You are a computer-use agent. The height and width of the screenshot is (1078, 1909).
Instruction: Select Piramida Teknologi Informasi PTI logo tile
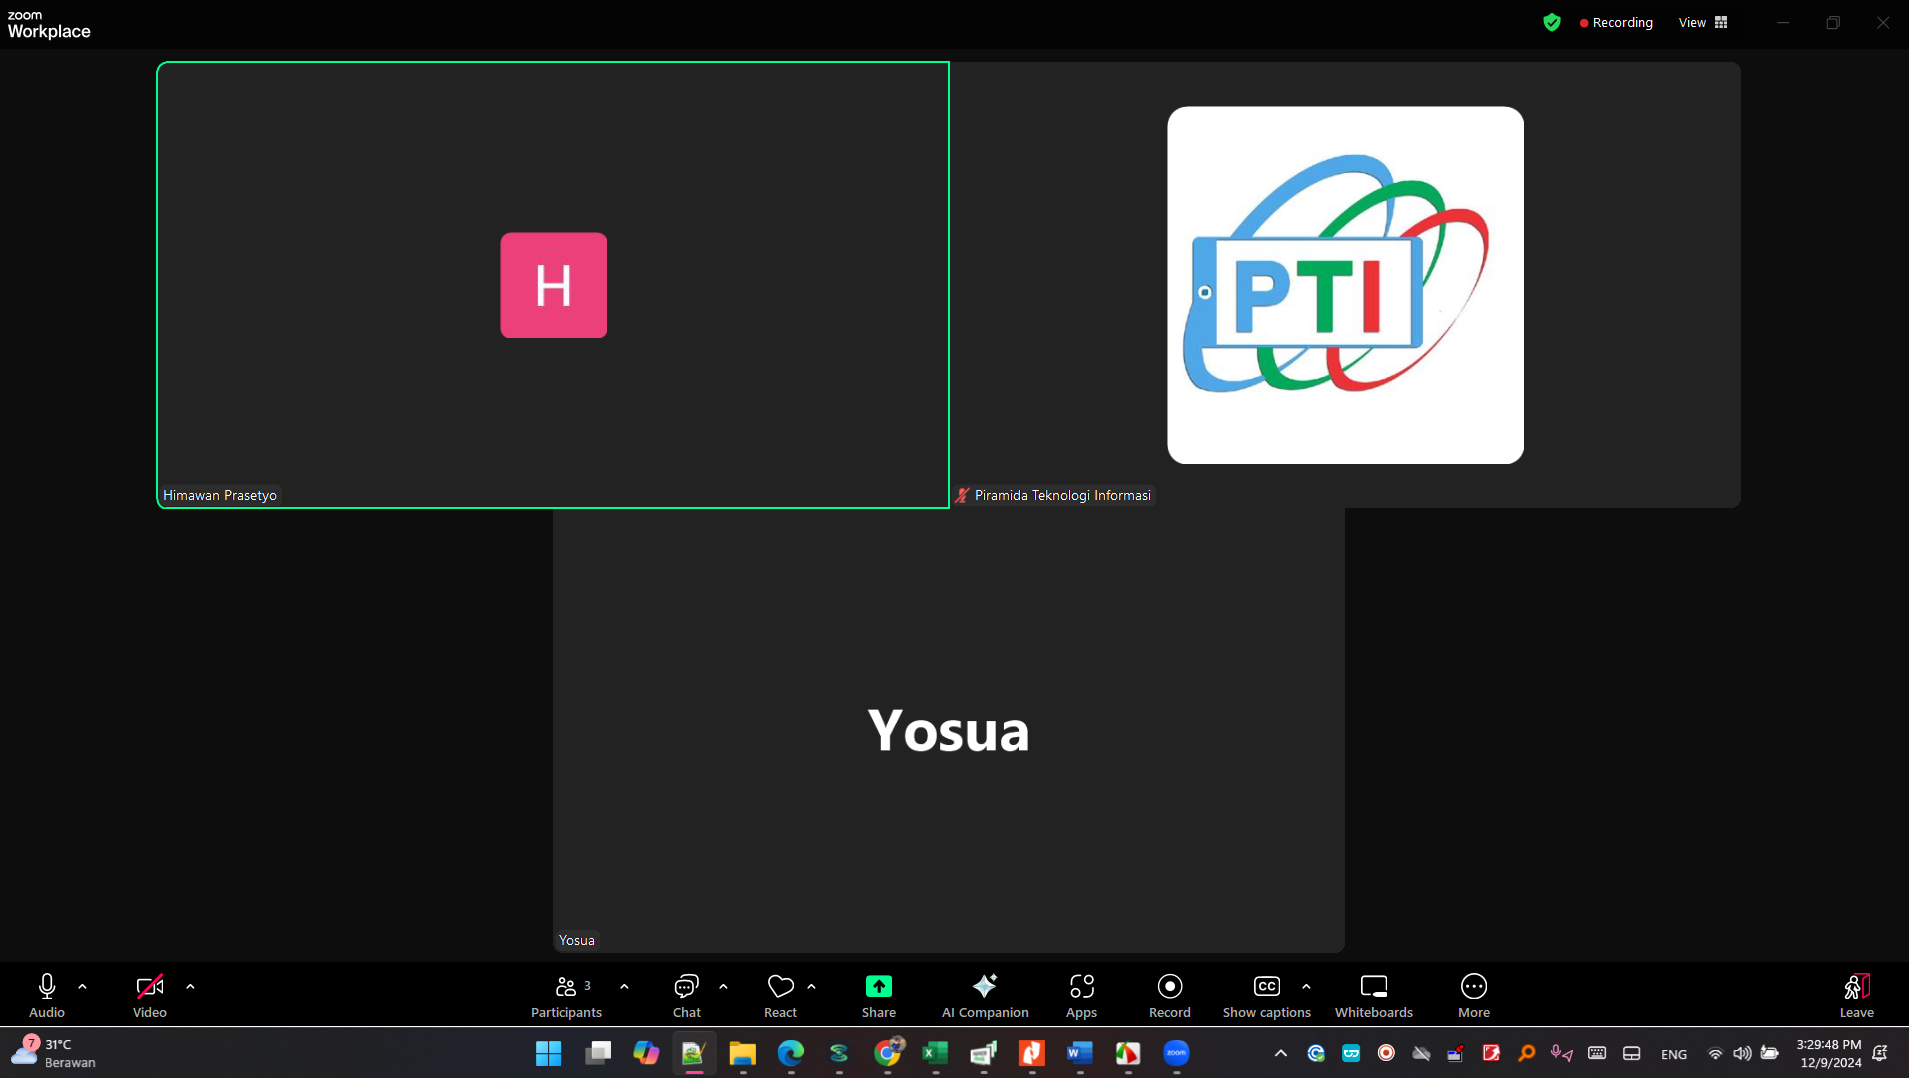[1345, 285]
